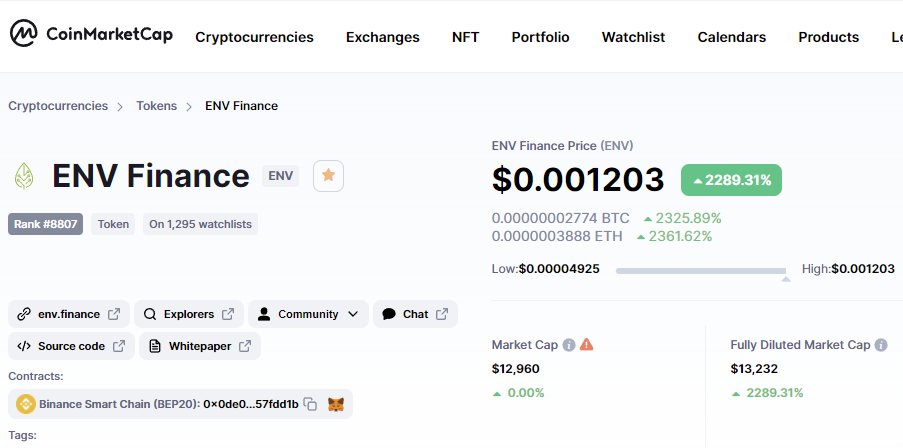Click the ENV ticker symbol badge
The width and height of the screenshot is (903, 448).
280,176
